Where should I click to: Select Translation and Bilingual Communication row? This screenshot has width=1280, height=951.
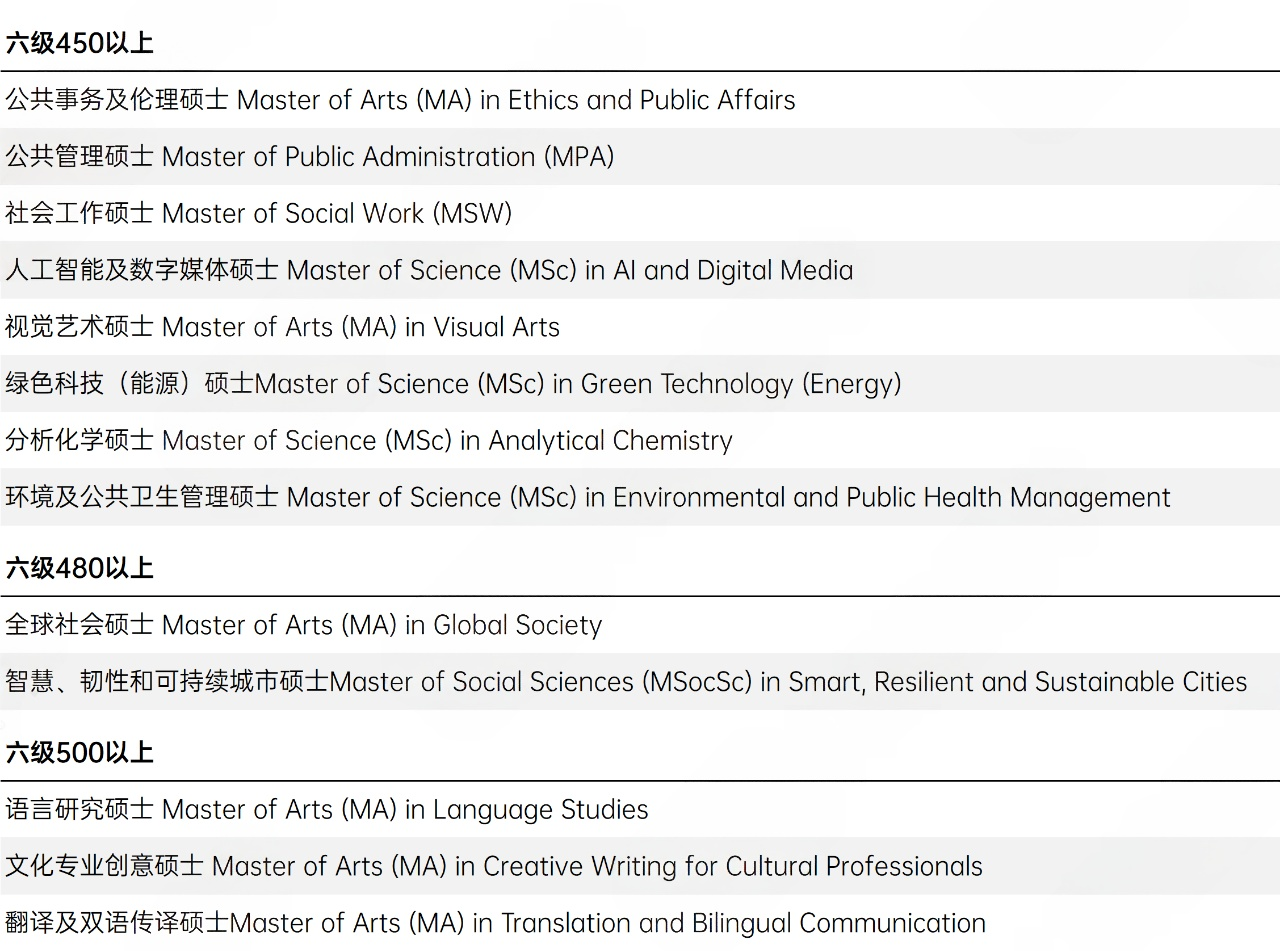click(x=495, y=923)
